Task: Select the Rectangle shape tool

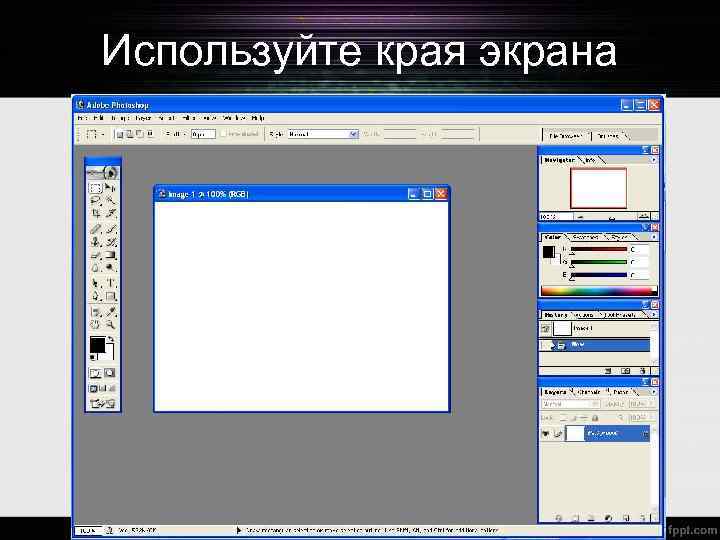Action: [x=110, y=297]
